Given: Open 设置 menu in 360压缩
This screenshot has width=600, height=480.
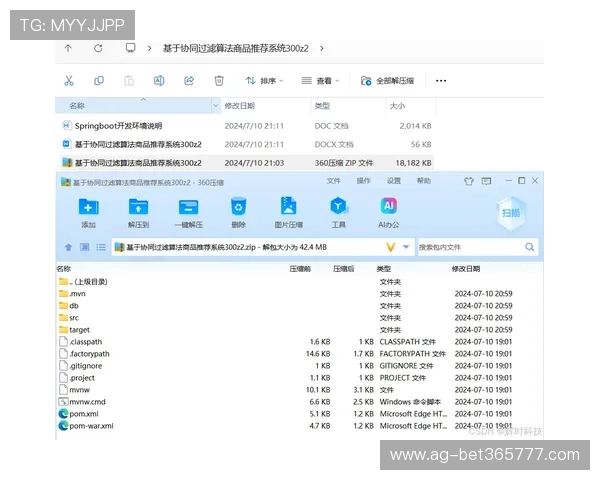Looking at the screenshot, I should [x=393, y=181].
